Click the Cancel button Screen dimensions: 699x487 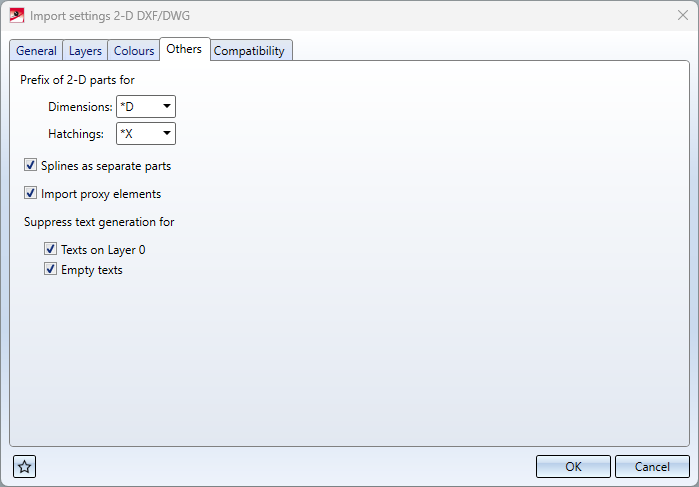pyautogui.click(x=652, y=466)
